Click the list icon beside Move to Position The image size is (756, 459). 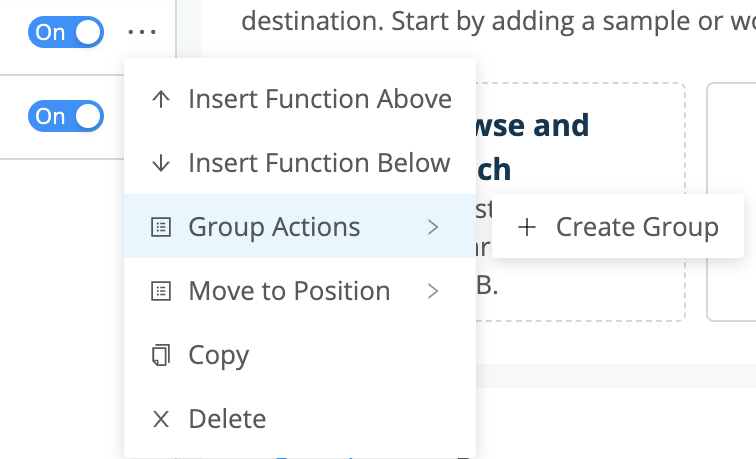pos(160,291)
